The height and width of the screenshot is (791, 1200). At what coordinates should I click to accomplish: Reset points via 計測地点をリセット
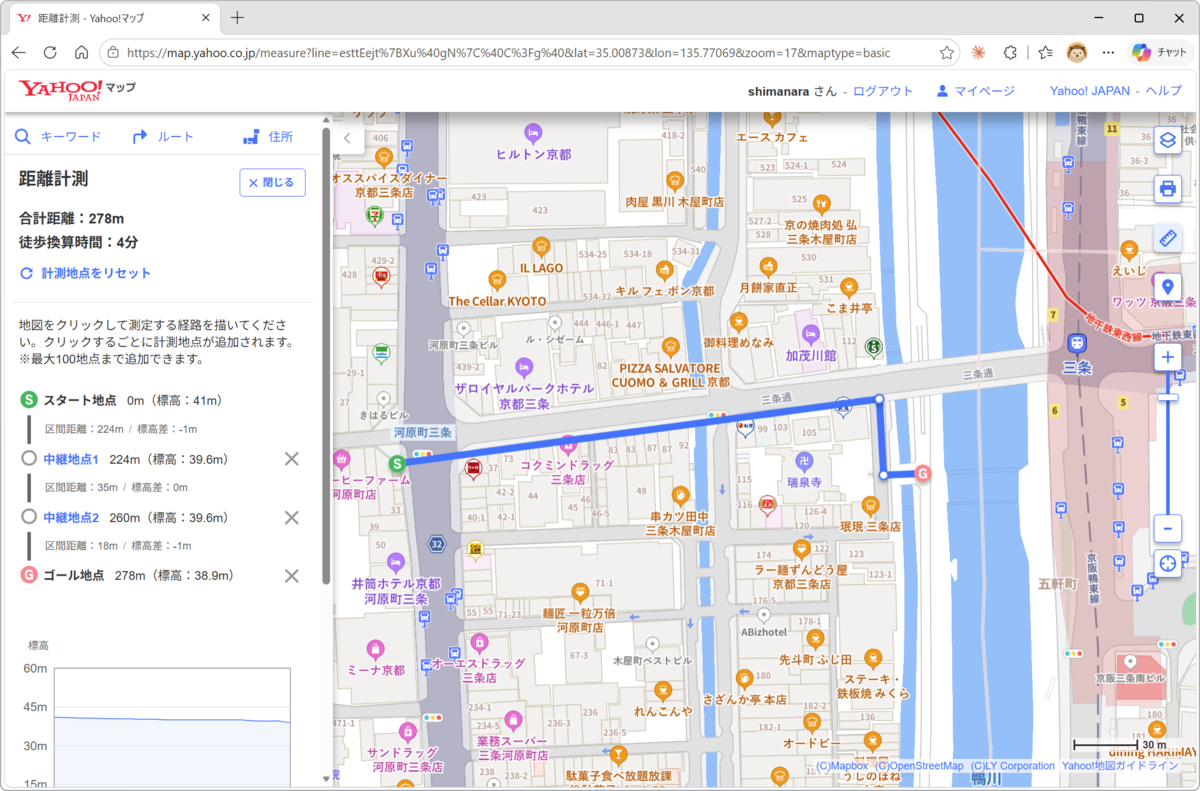tap(86, 273)
